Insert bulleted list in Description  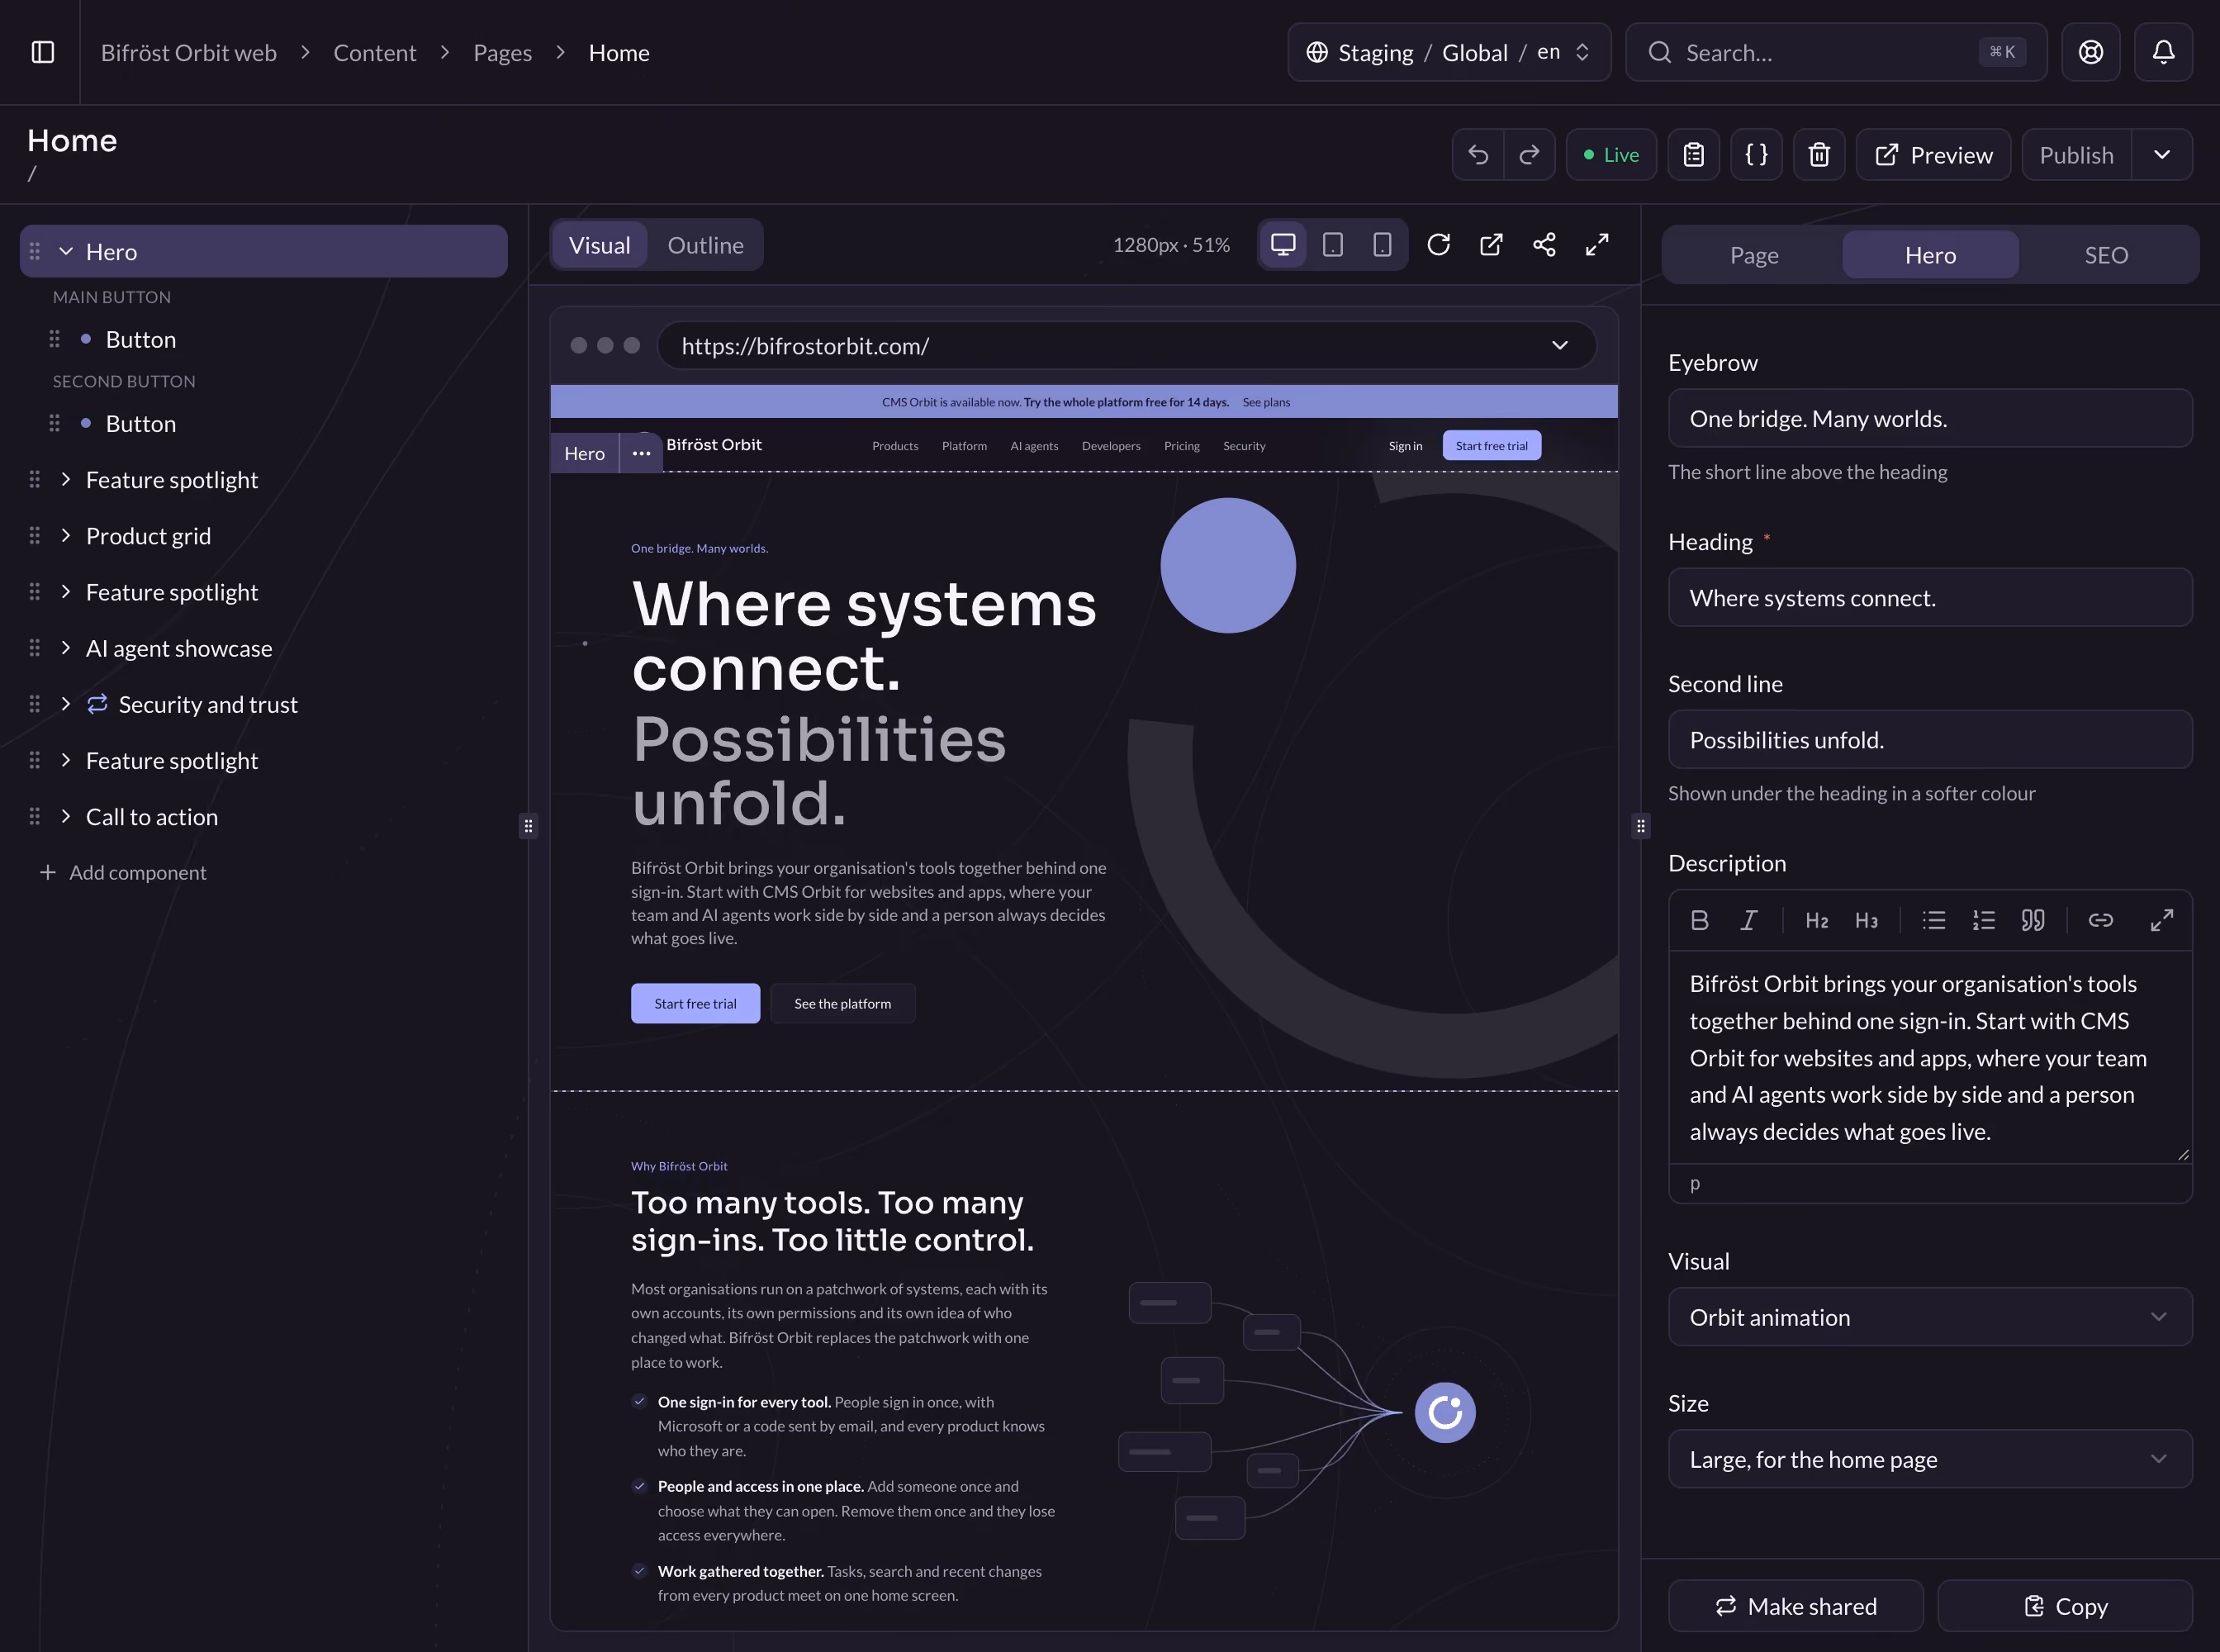click(1934, 920)
